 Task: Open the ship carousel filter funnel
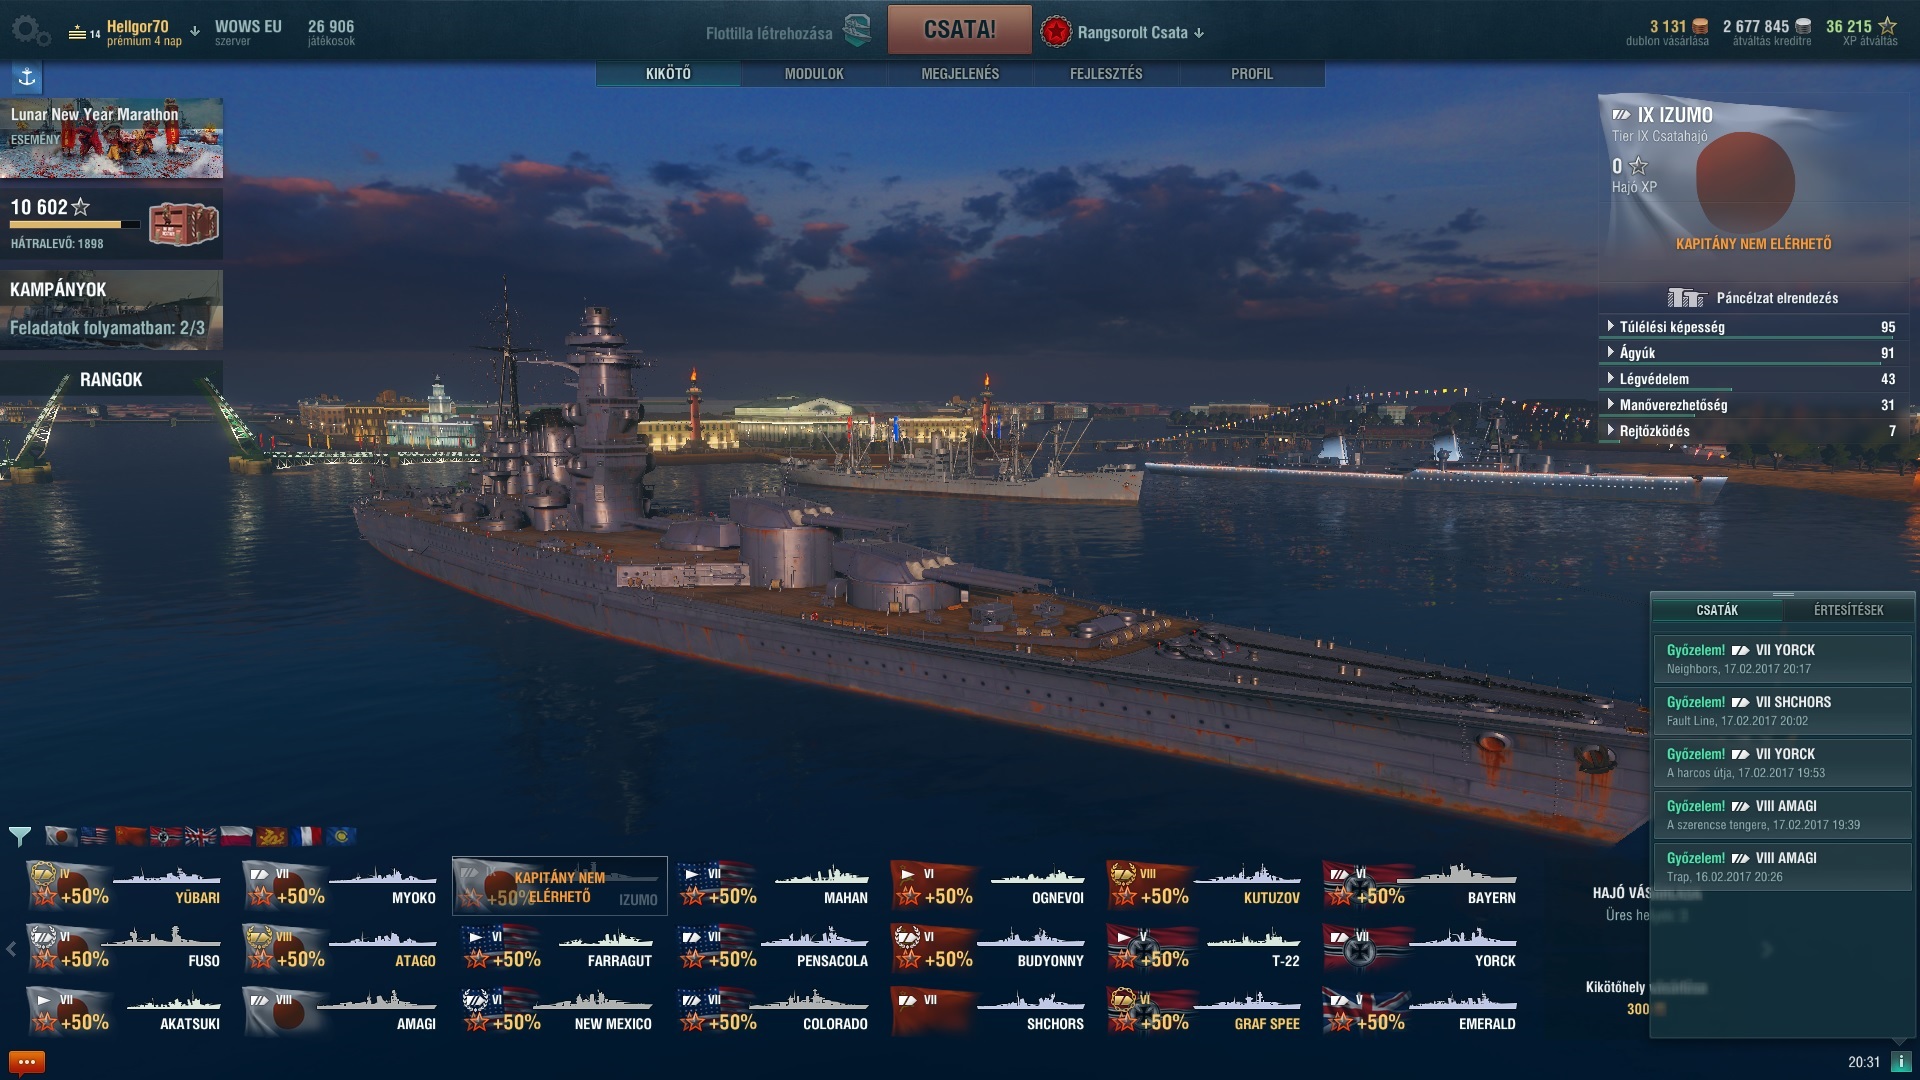tap(20, 836)
